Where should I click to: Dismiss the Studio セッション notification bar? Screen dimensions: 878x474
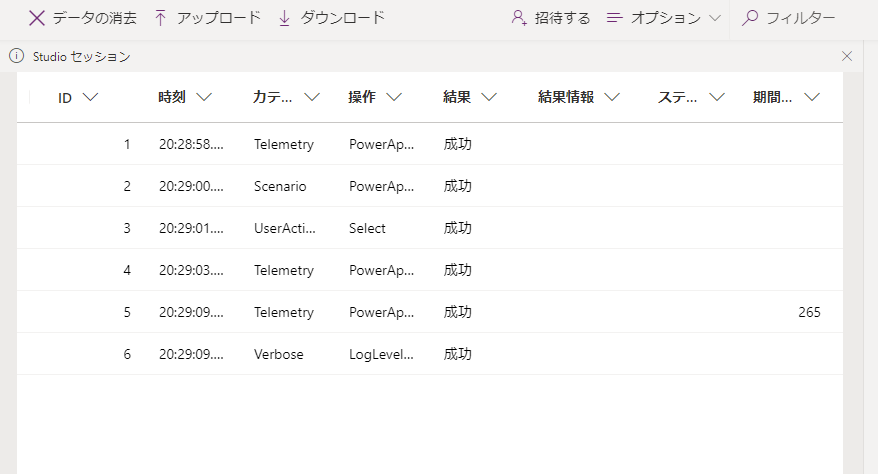tap(847, 56)
